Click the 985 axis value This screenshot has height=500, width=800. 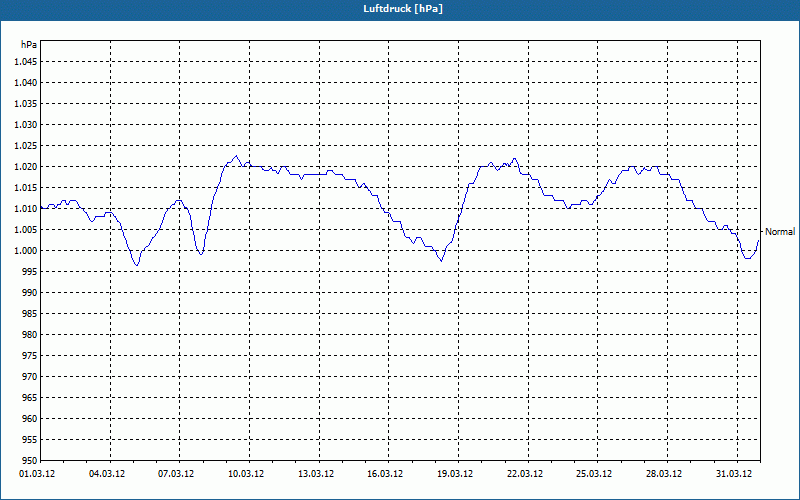click(x=30, y=314)
